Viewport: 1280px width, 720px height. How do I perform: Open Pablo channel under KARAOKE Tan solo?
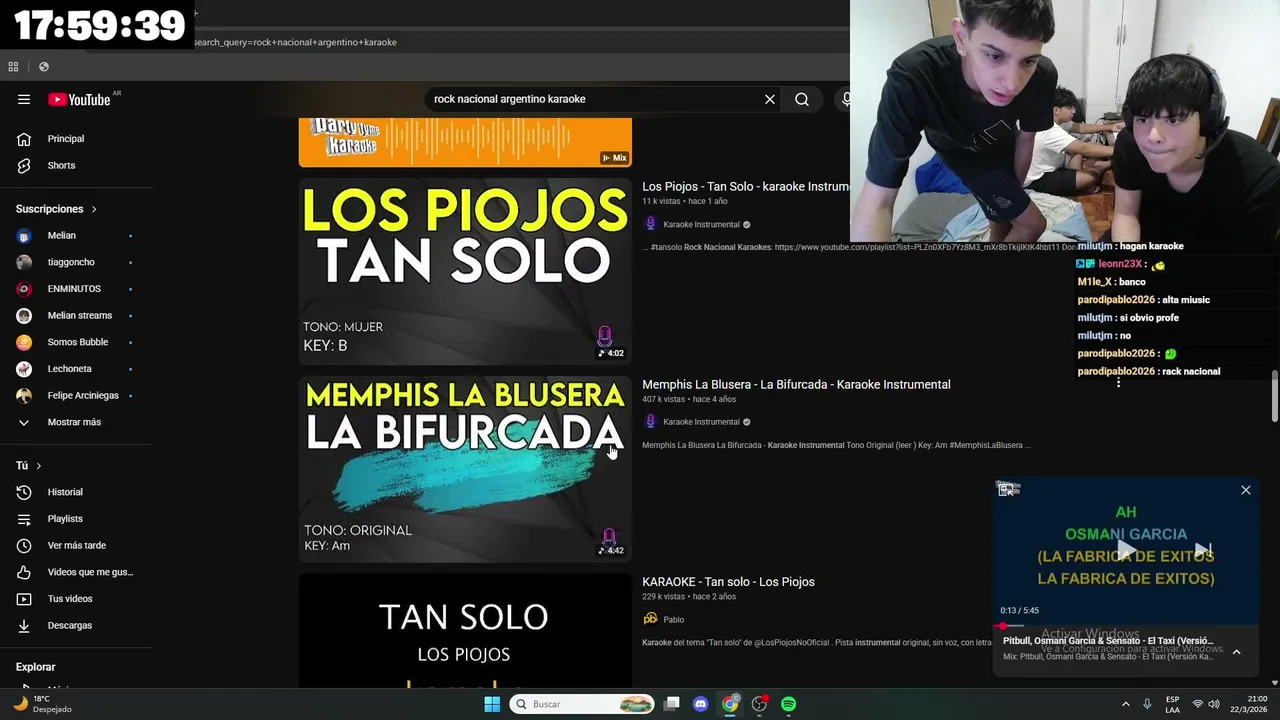673,620
